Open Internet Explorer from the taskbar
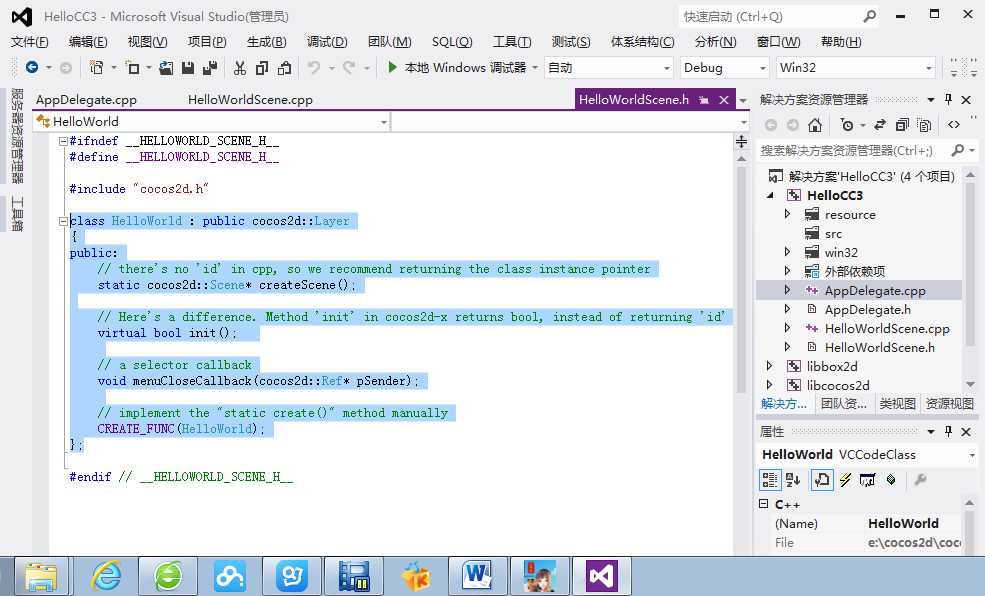 pyautogui.click(x=106, y=575)
